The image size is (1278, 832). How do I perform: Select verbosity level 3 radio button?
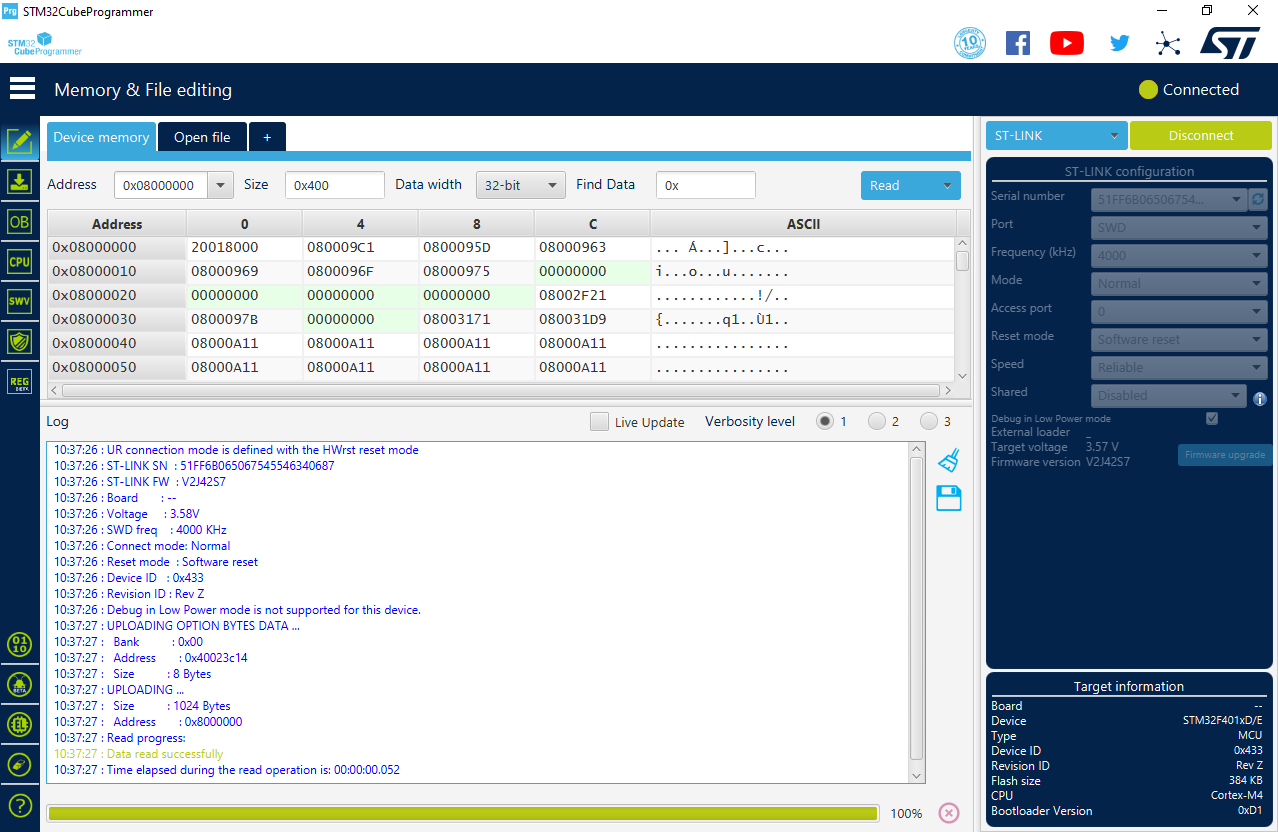pyautogui.click(x=929, y=421)
